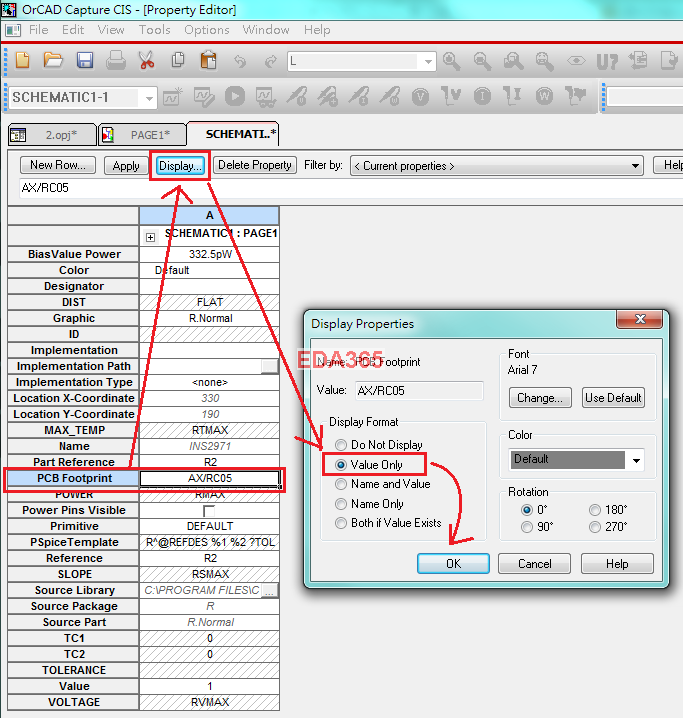
Task: Open the File menu
Action: coord(38,30)
